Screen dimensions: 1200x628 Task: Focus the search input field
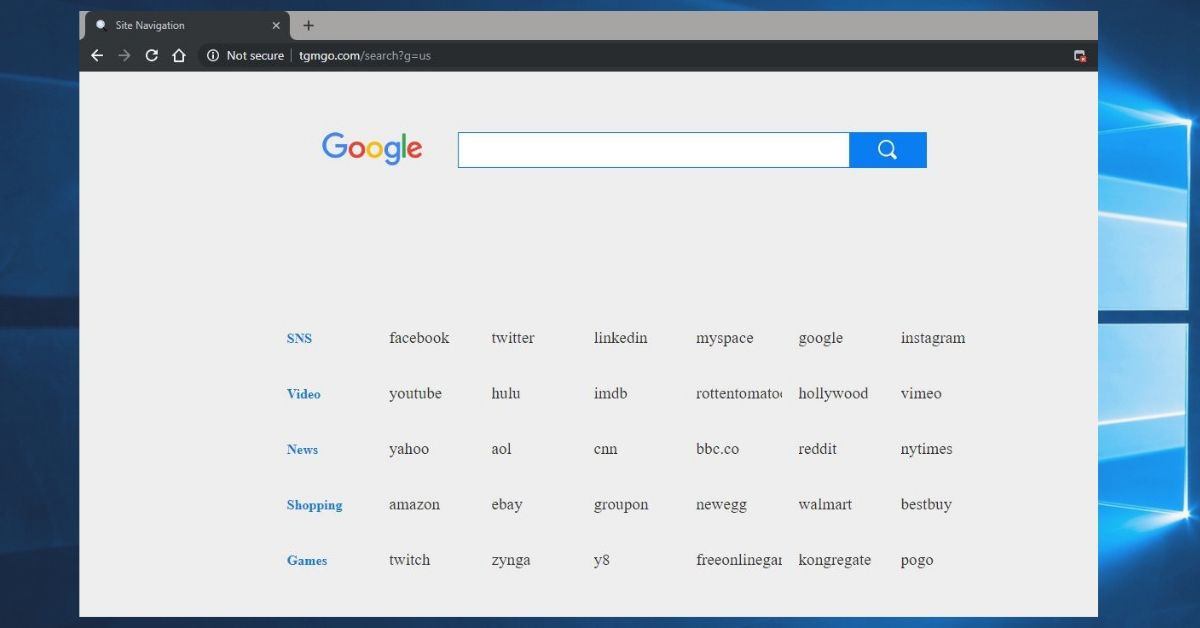pos(654,150)
